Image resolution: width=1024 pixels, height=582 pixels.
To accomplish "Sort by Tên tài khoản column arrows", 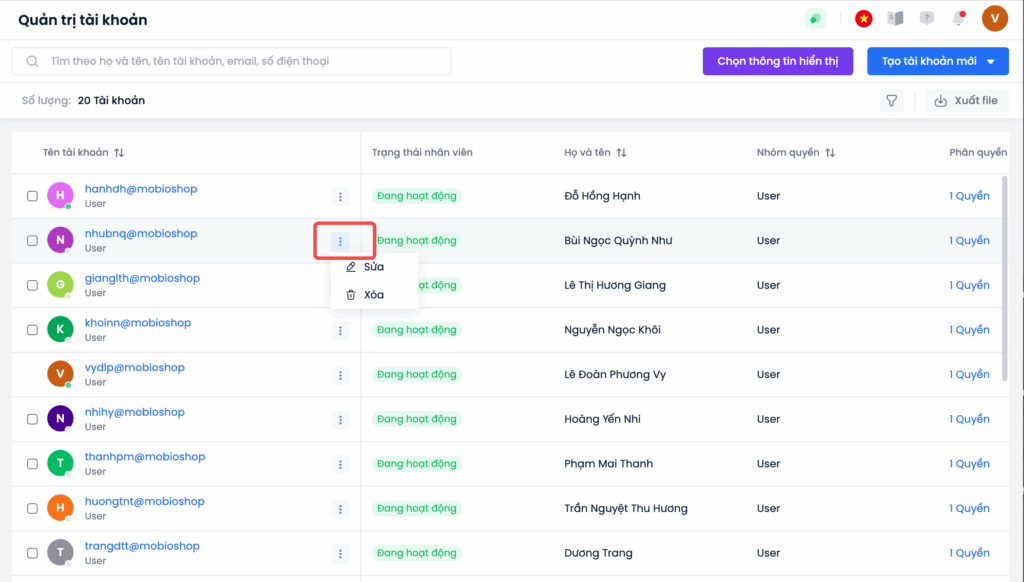I will [x=119, y=153].
